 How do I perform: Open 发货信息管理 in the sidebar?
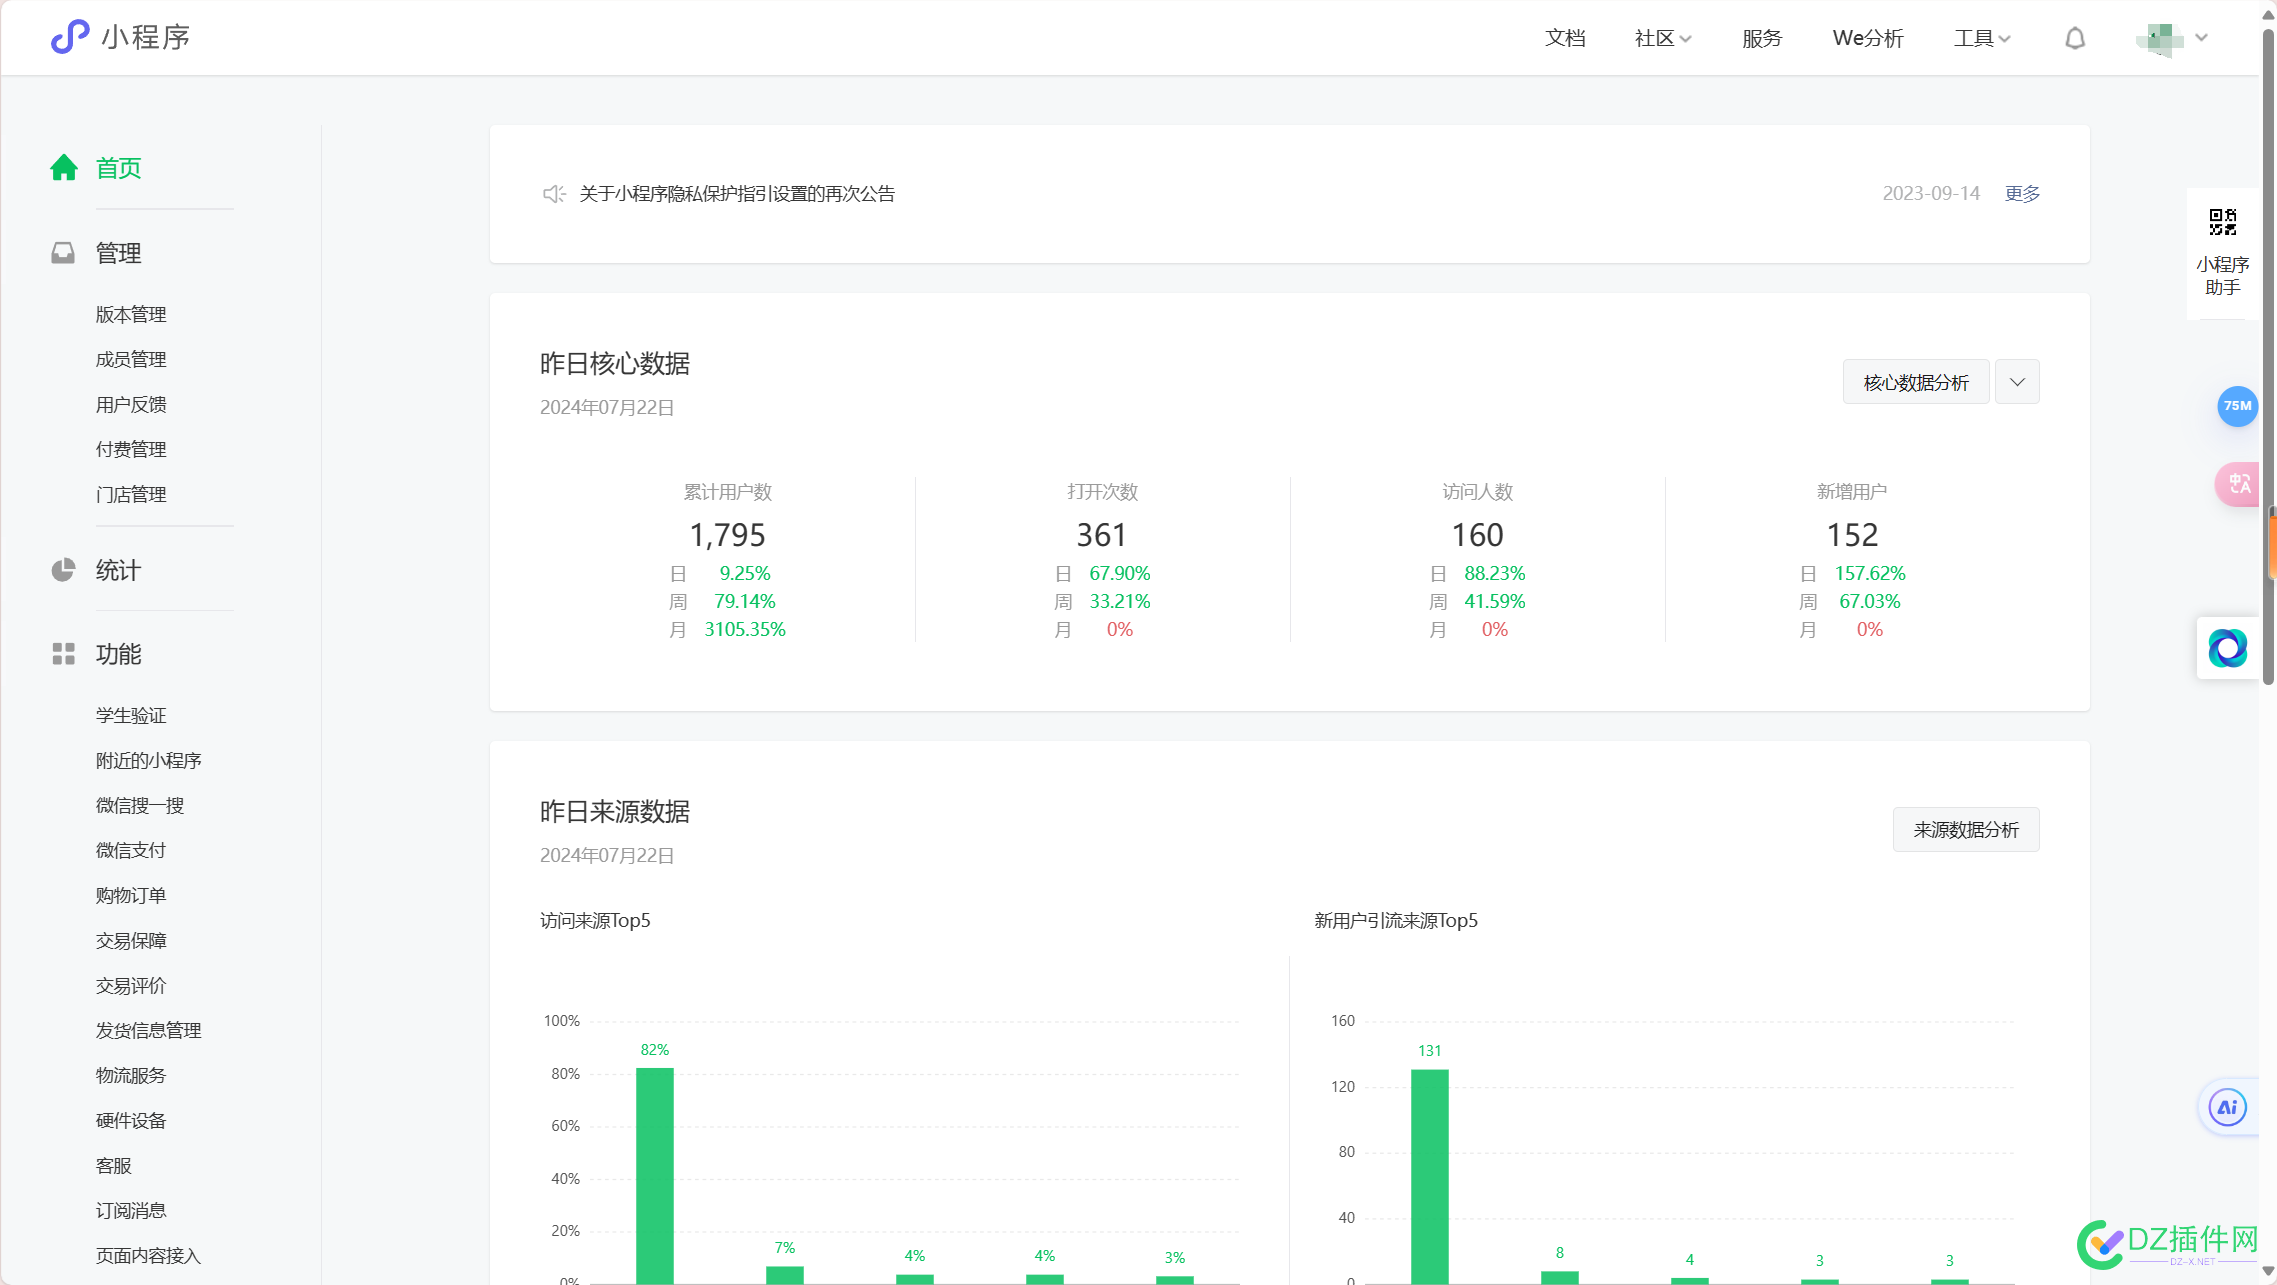149,1030
